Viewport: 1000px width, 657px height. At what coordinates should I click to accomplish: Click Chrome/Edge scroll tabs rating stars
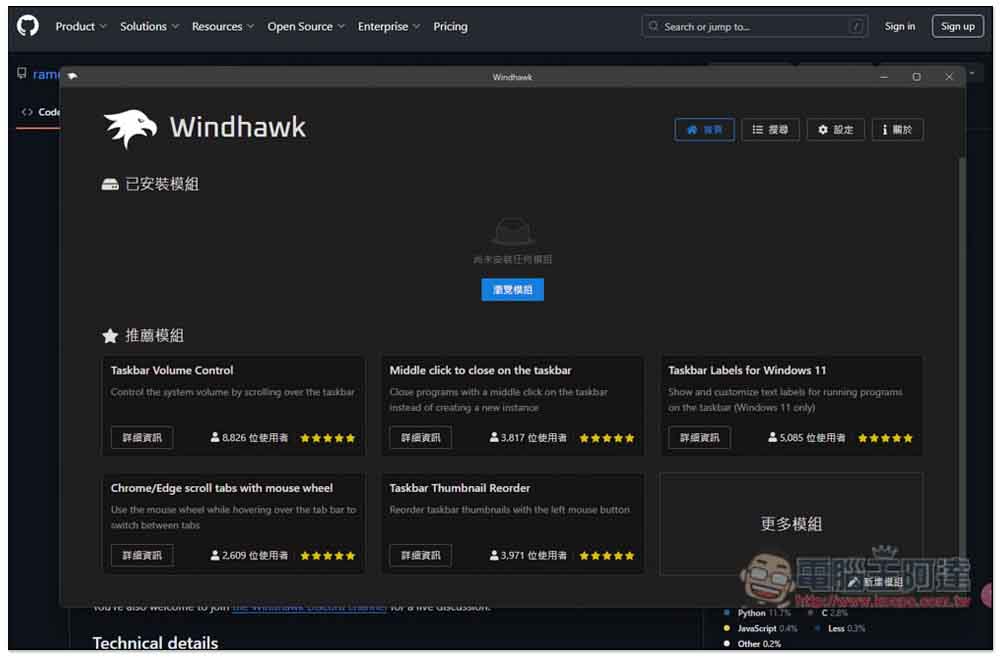click(327, 556)
